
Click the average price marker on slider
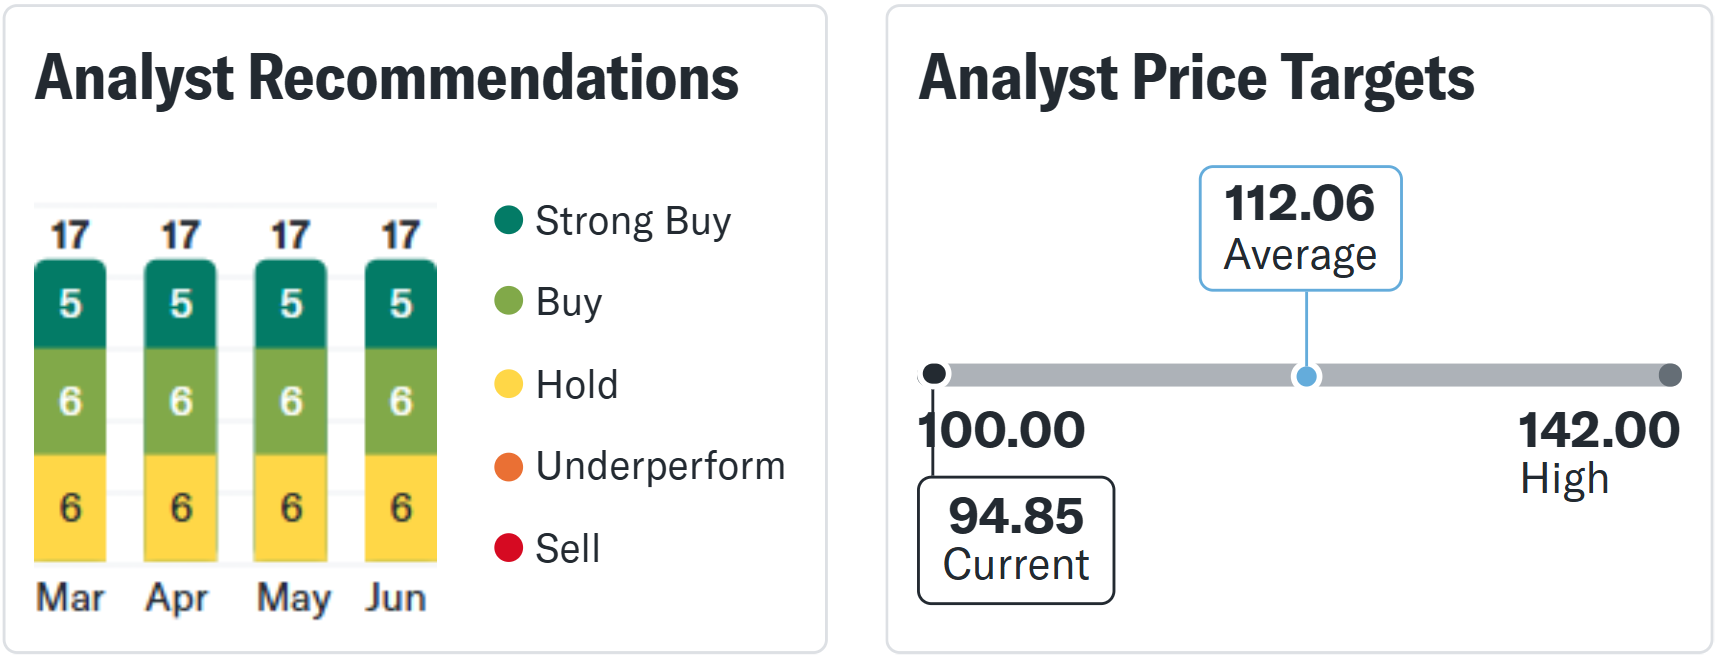(1305, 376)
